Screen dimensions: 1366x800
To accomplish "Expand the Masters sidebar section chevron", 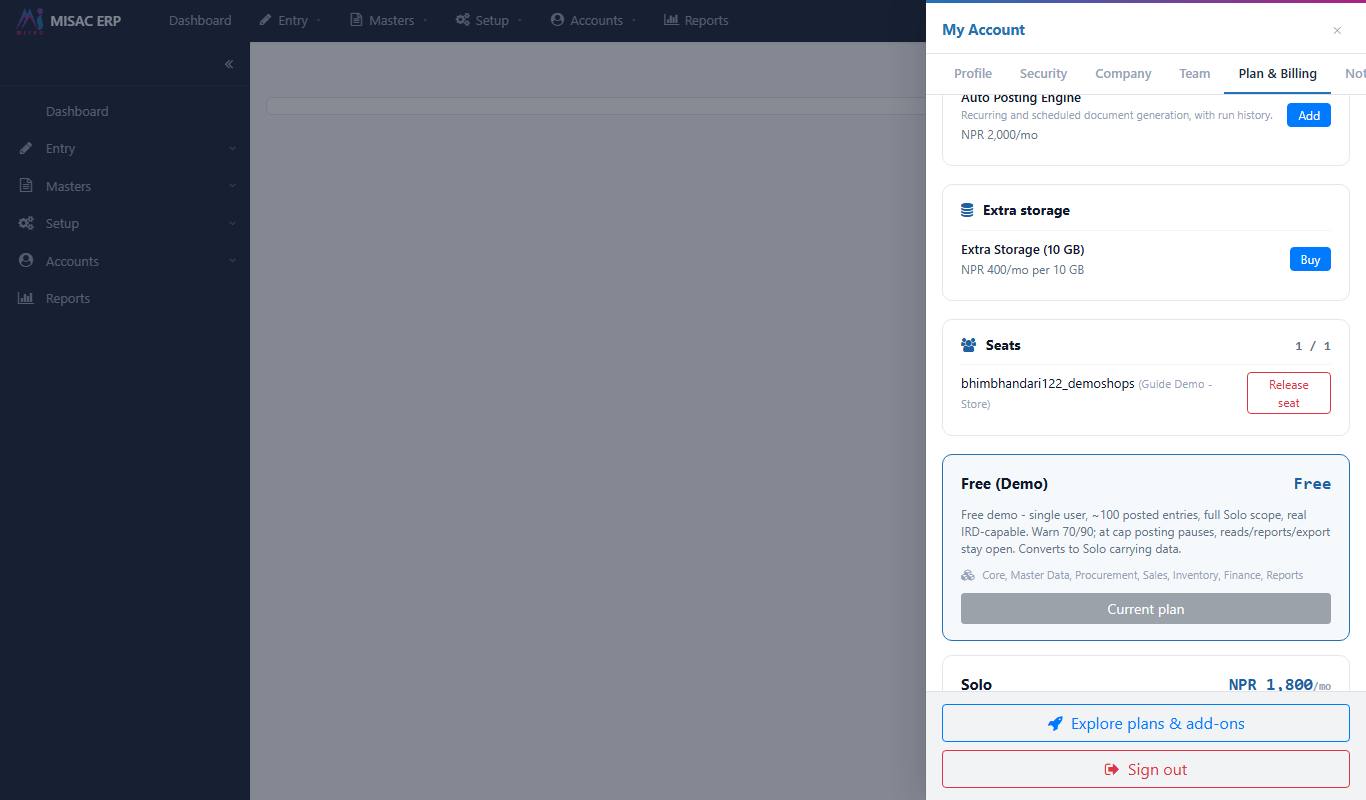I will click(x=232, y=186).
